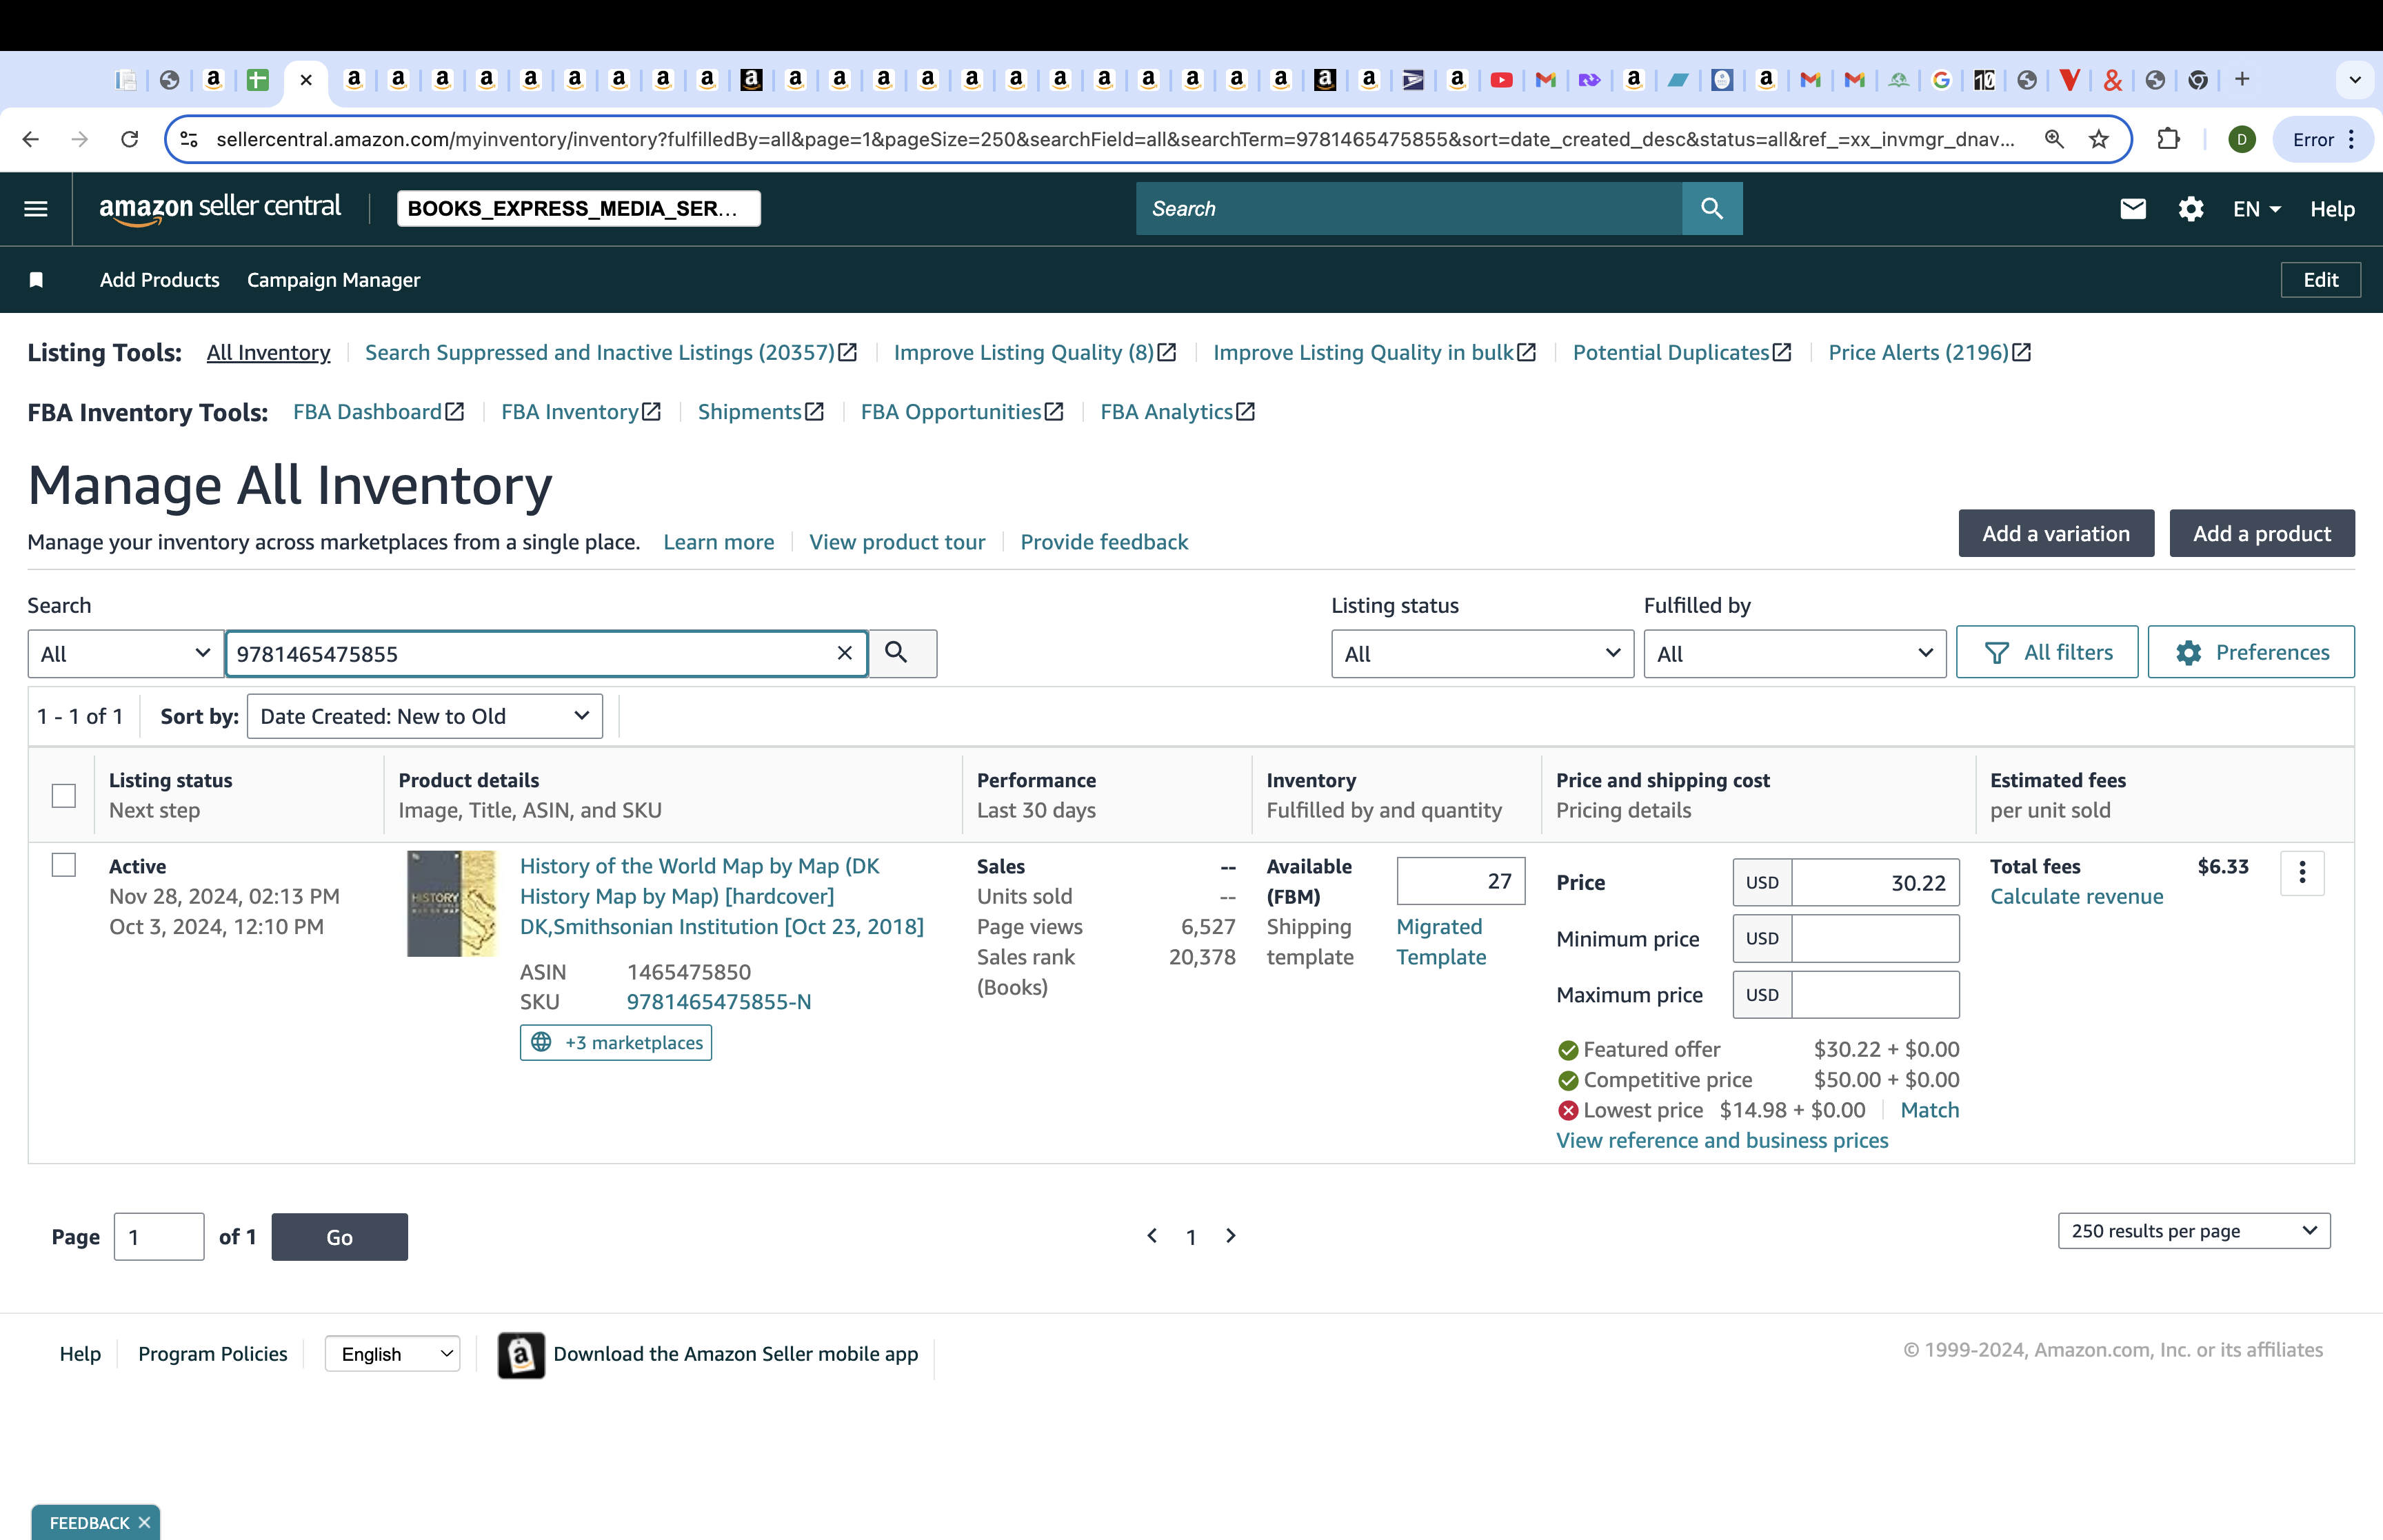
Task: Open the Chrome profile avatar D
Action: pos(2242,139)
